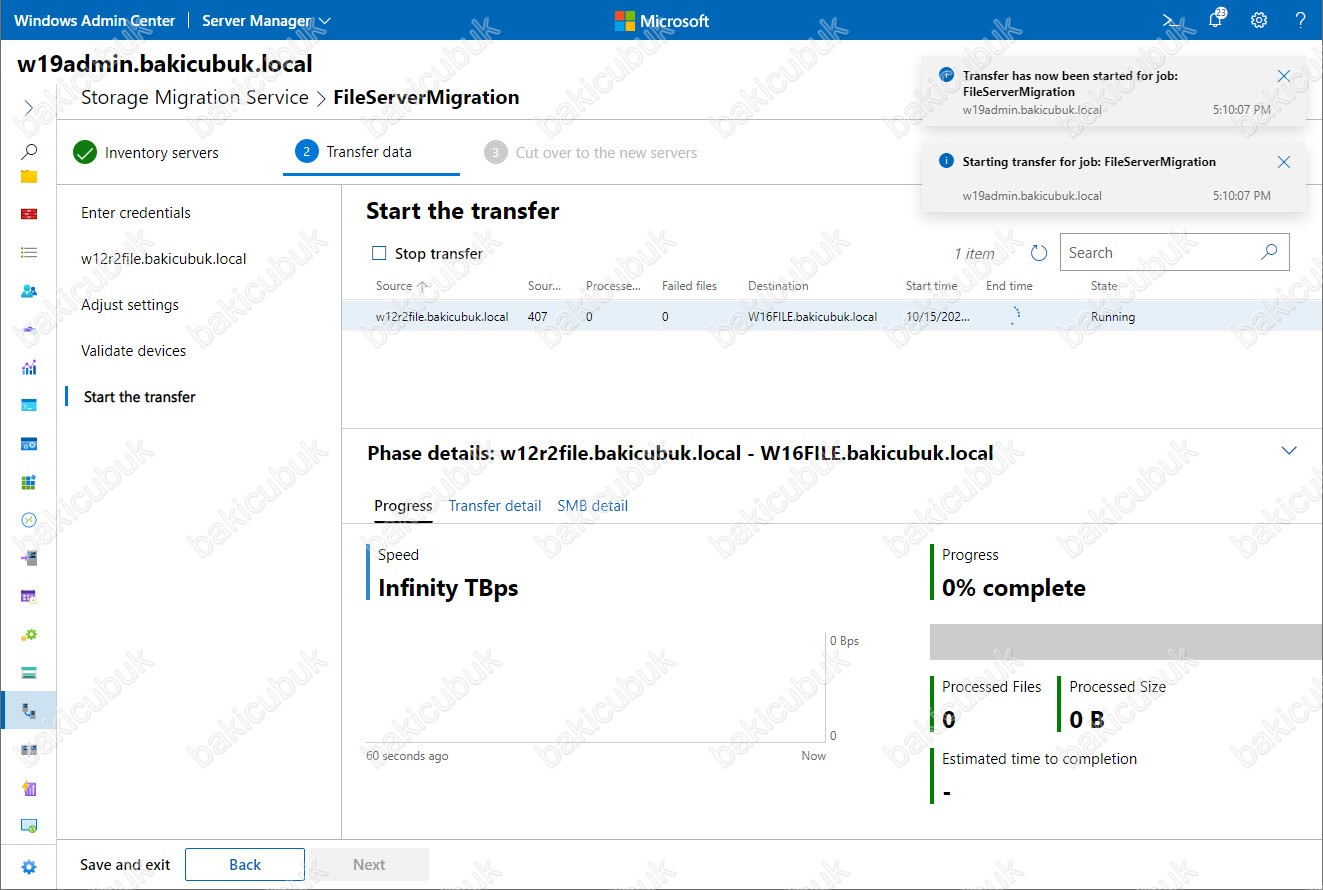The width and height of the screenshot is (1323, 890).
Task: Open the Storage teal drive icon
Action: click(29, 673)
